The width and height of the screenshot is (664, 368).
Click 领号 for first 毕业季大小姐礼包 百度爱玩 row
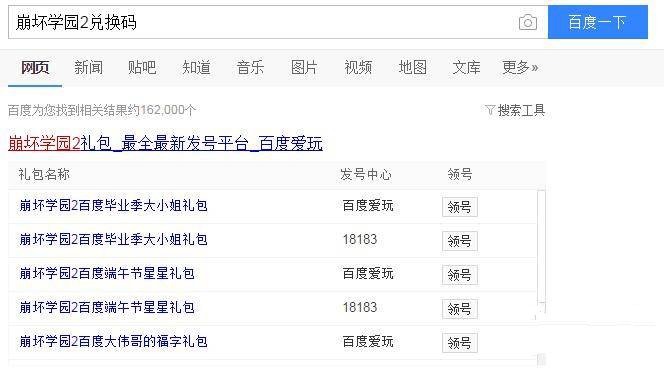(x=459, y=207)
